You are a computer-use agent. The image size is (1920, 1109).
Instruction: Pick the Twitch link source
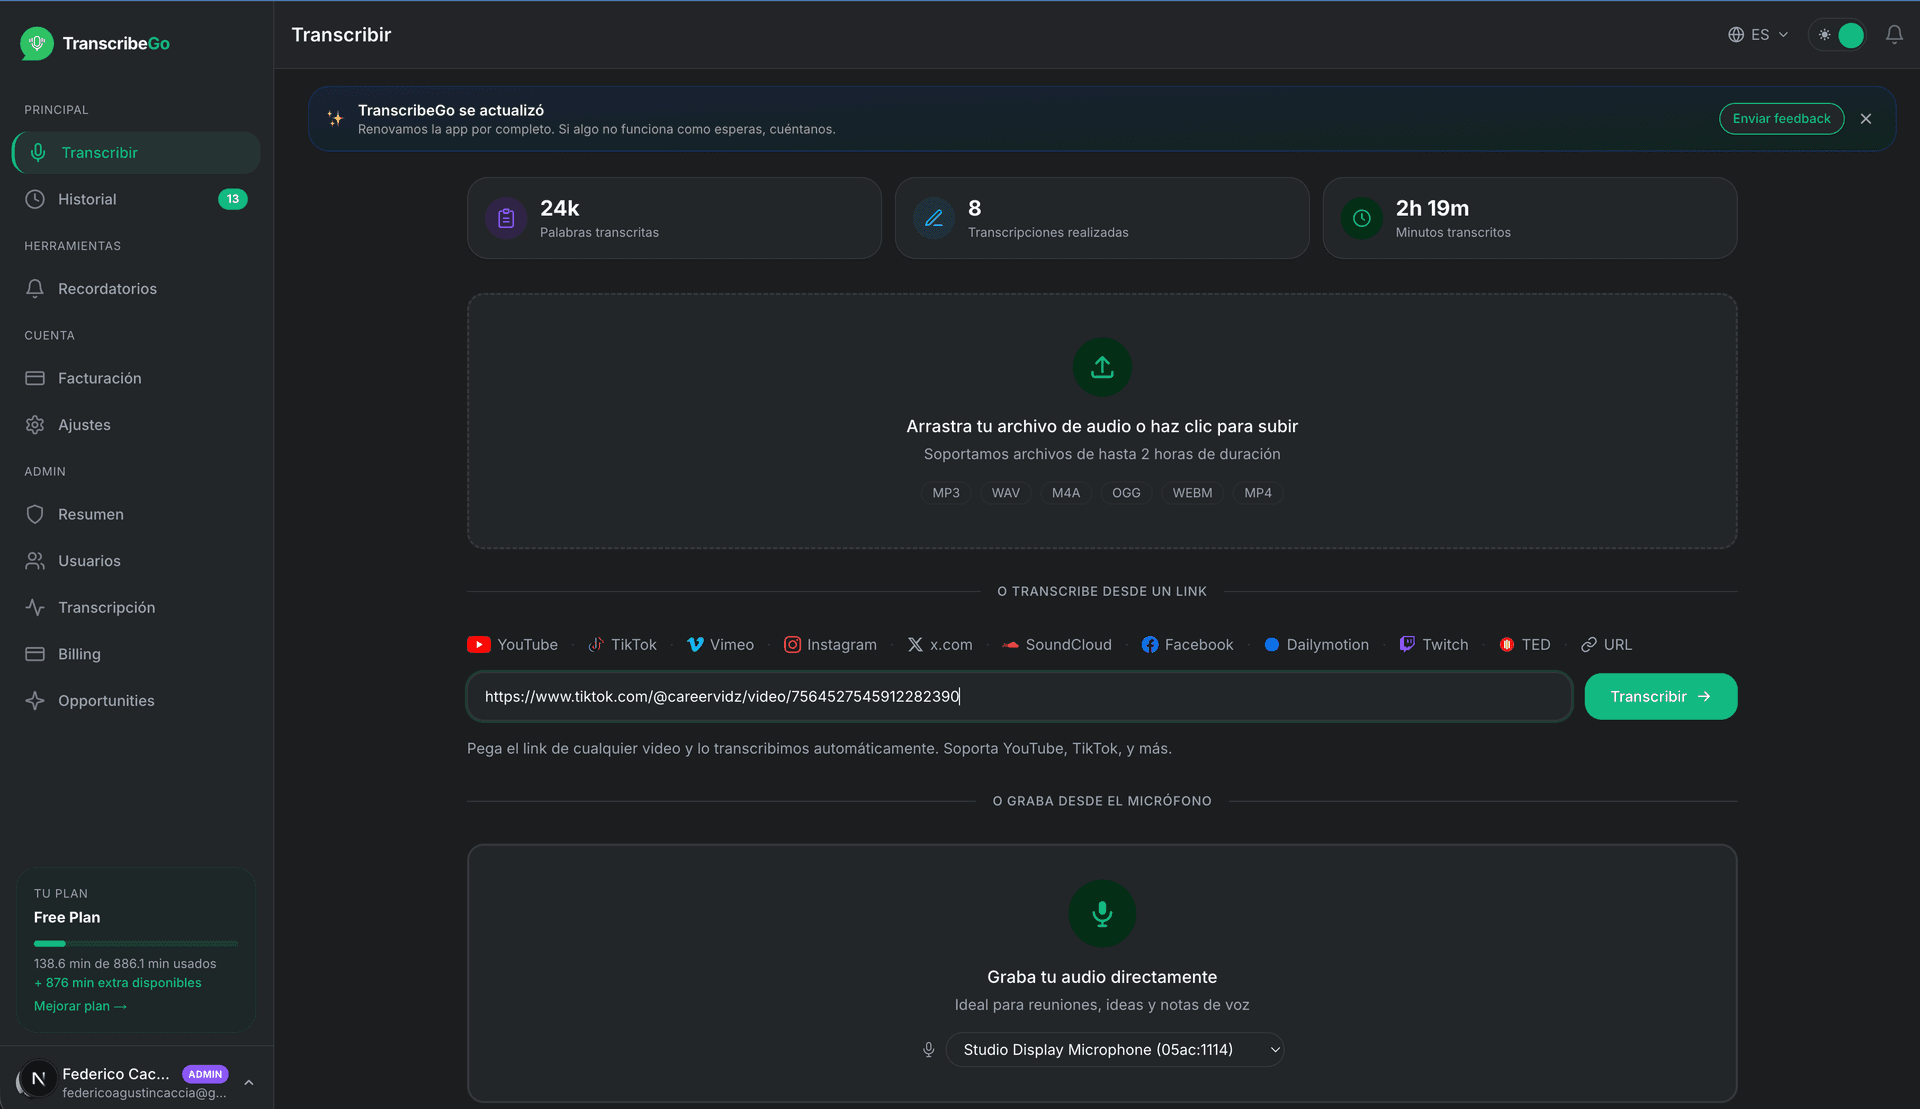1434,645
